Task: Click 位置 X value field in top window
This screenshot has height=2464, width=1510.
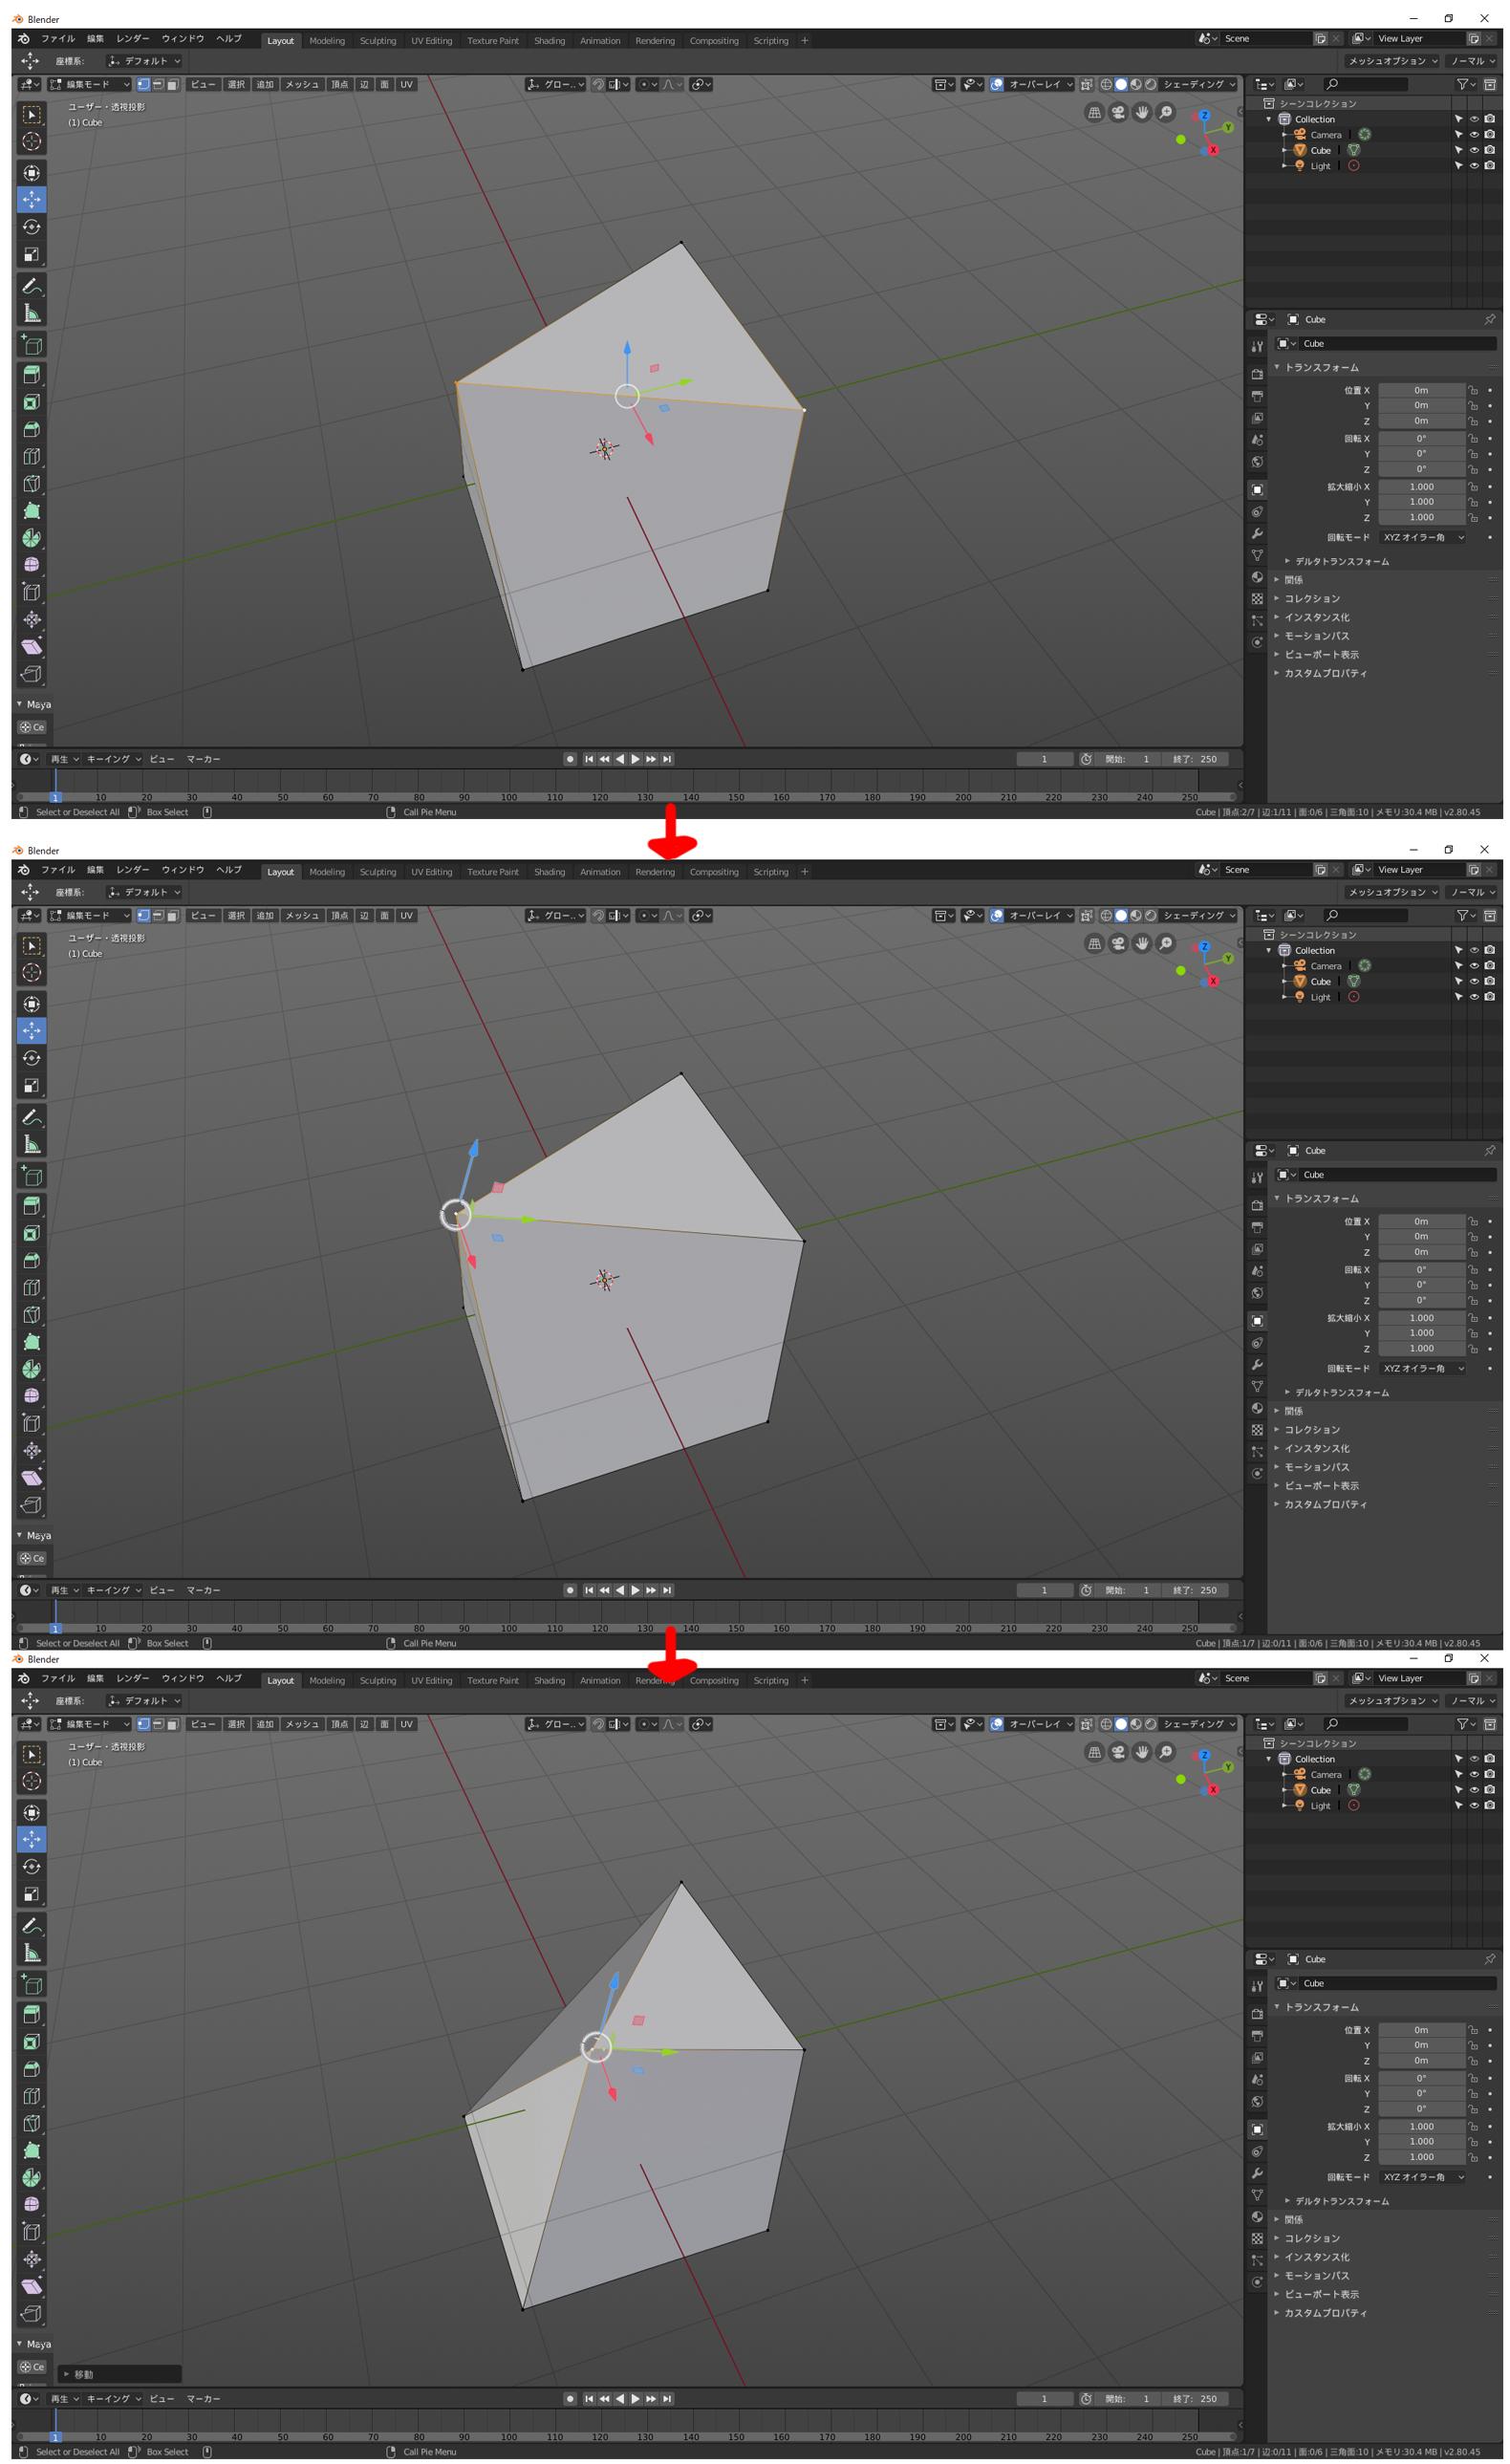Action: click(1421, 390)
